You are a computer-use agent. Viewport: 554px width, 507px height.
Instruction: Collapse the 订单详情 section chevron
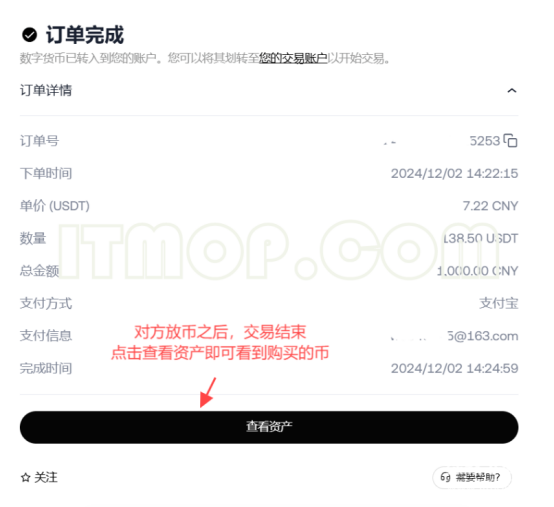coord(512,91)
